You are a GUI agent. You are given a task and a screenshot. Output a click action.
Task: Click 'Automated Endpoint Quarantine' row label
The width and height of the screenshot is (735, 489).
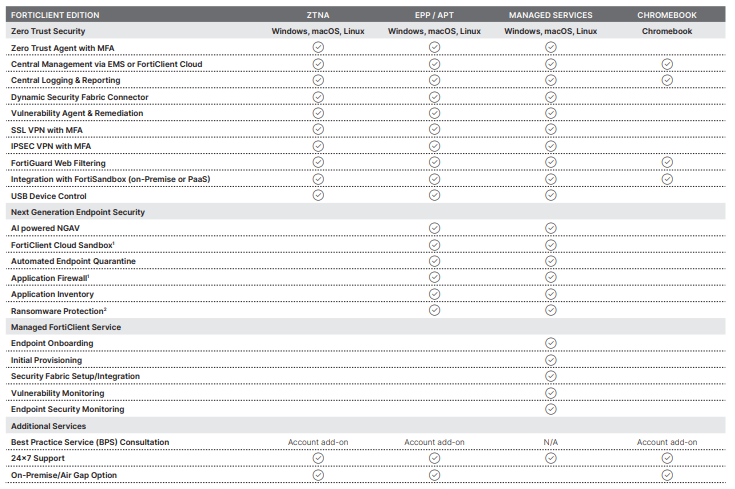click(x=74, y=261)
